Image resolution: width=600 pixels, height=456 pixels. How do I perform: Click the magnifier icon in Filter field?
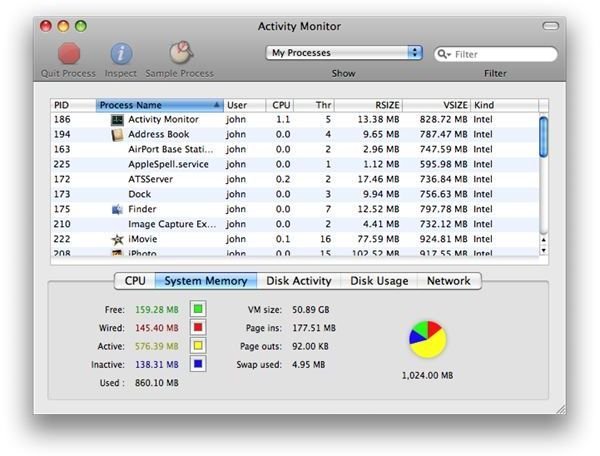coord(443,54)
